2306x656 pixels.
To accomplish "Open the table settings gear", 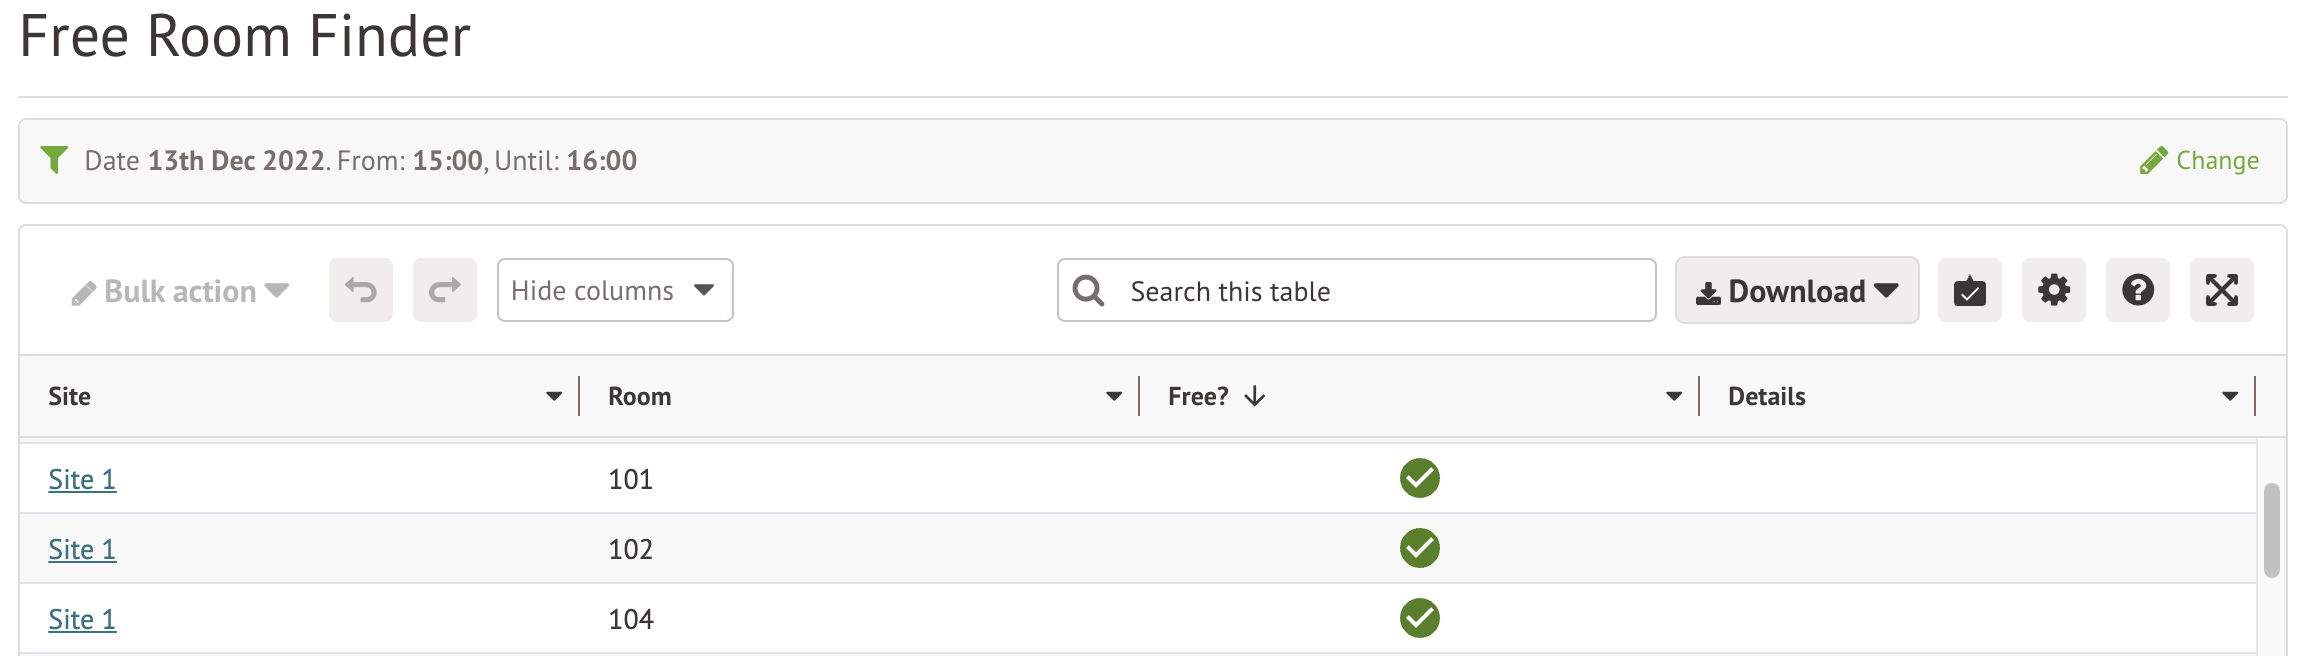I will point(2053,290).
